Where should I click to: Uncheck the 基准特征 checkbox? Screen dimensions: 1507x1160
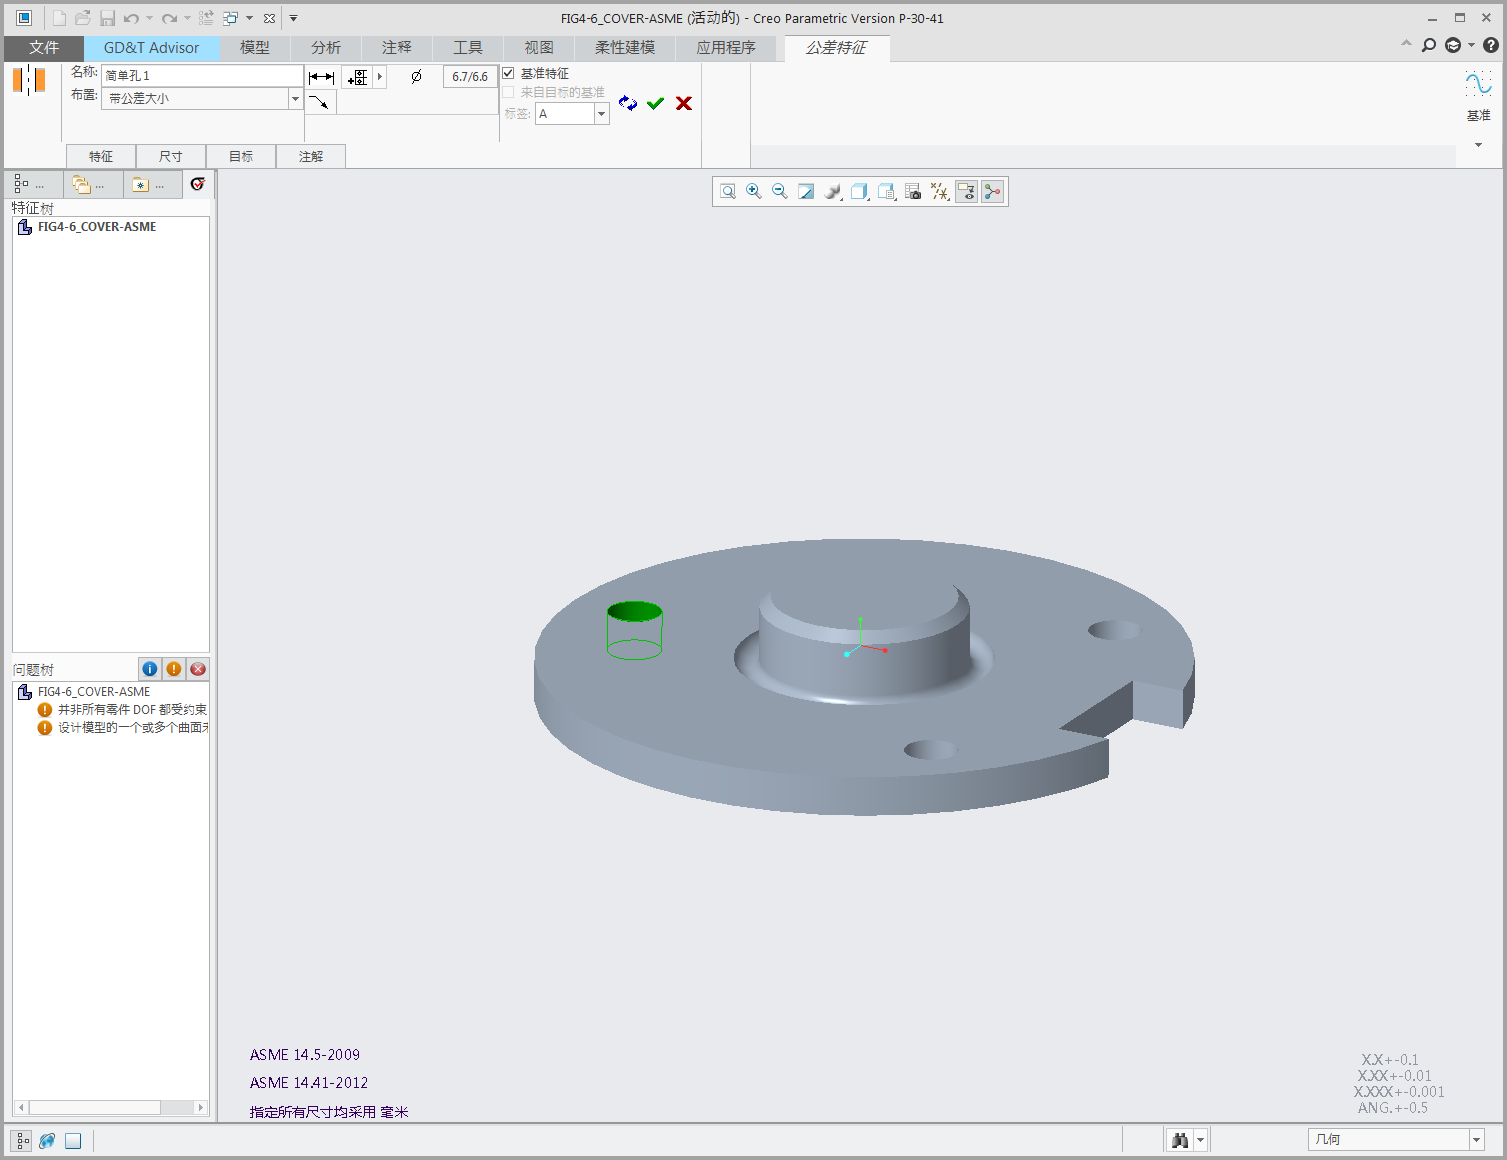coord(508,73)
